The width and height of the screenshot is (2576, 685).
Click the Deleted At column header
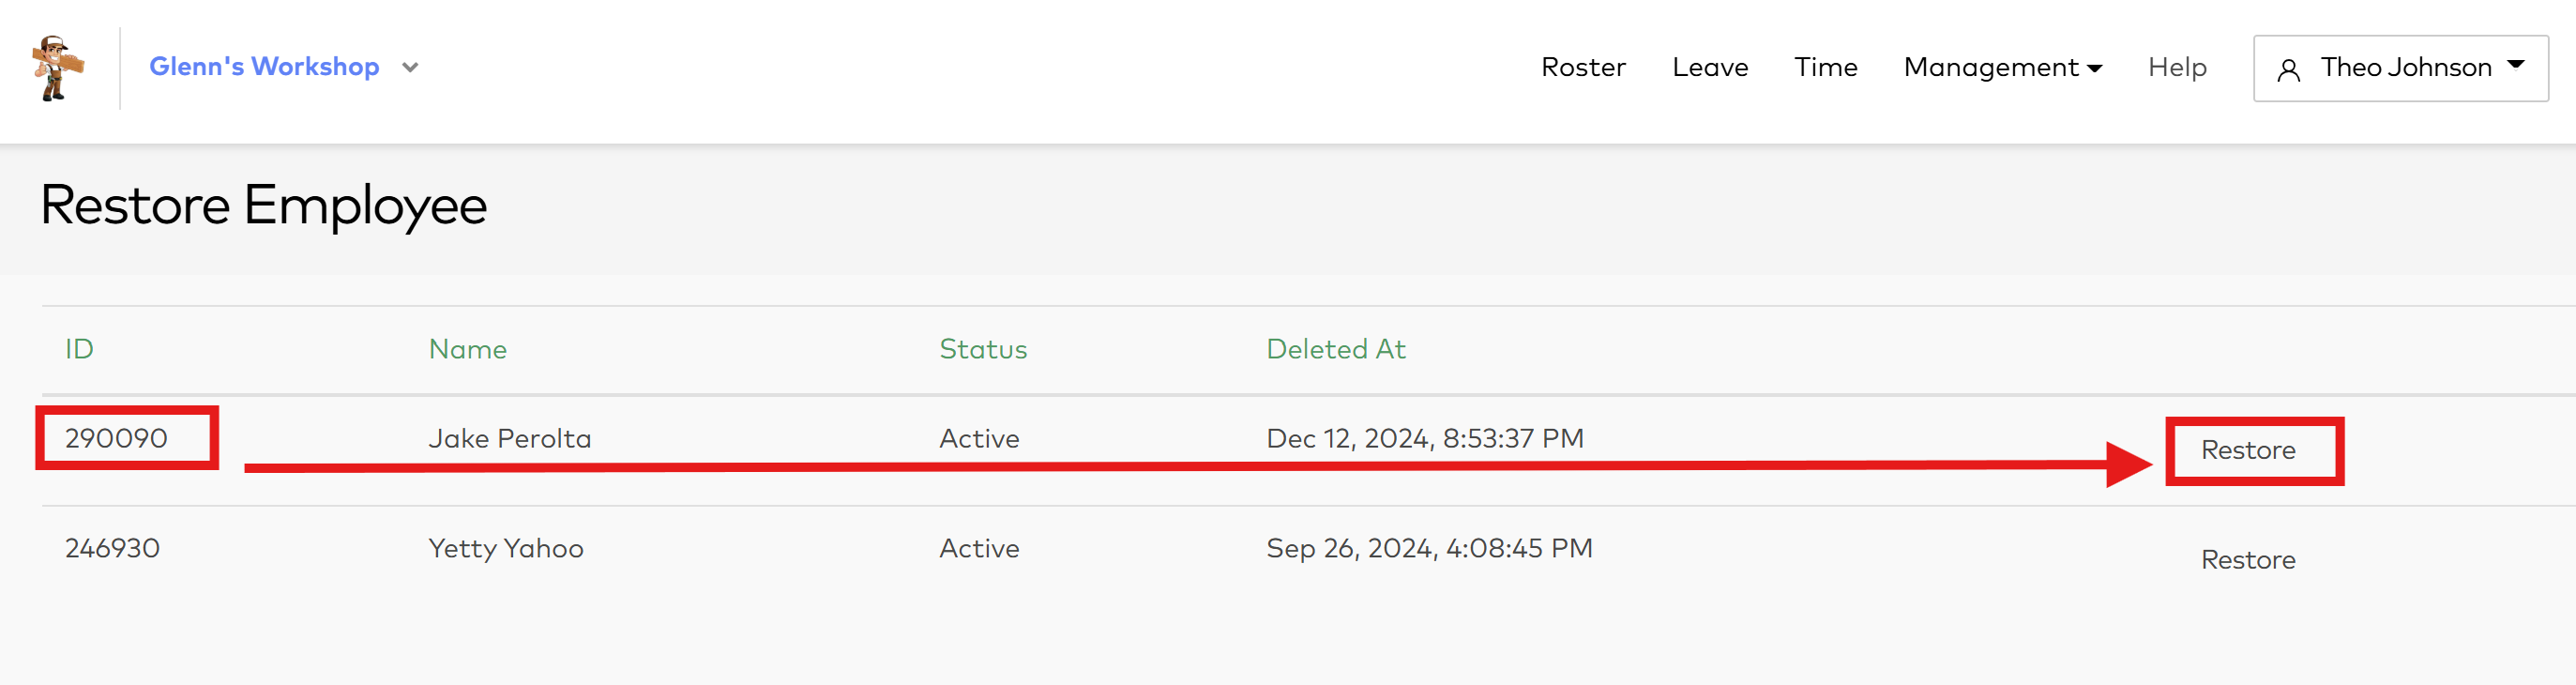click(x=1335, y=349)
